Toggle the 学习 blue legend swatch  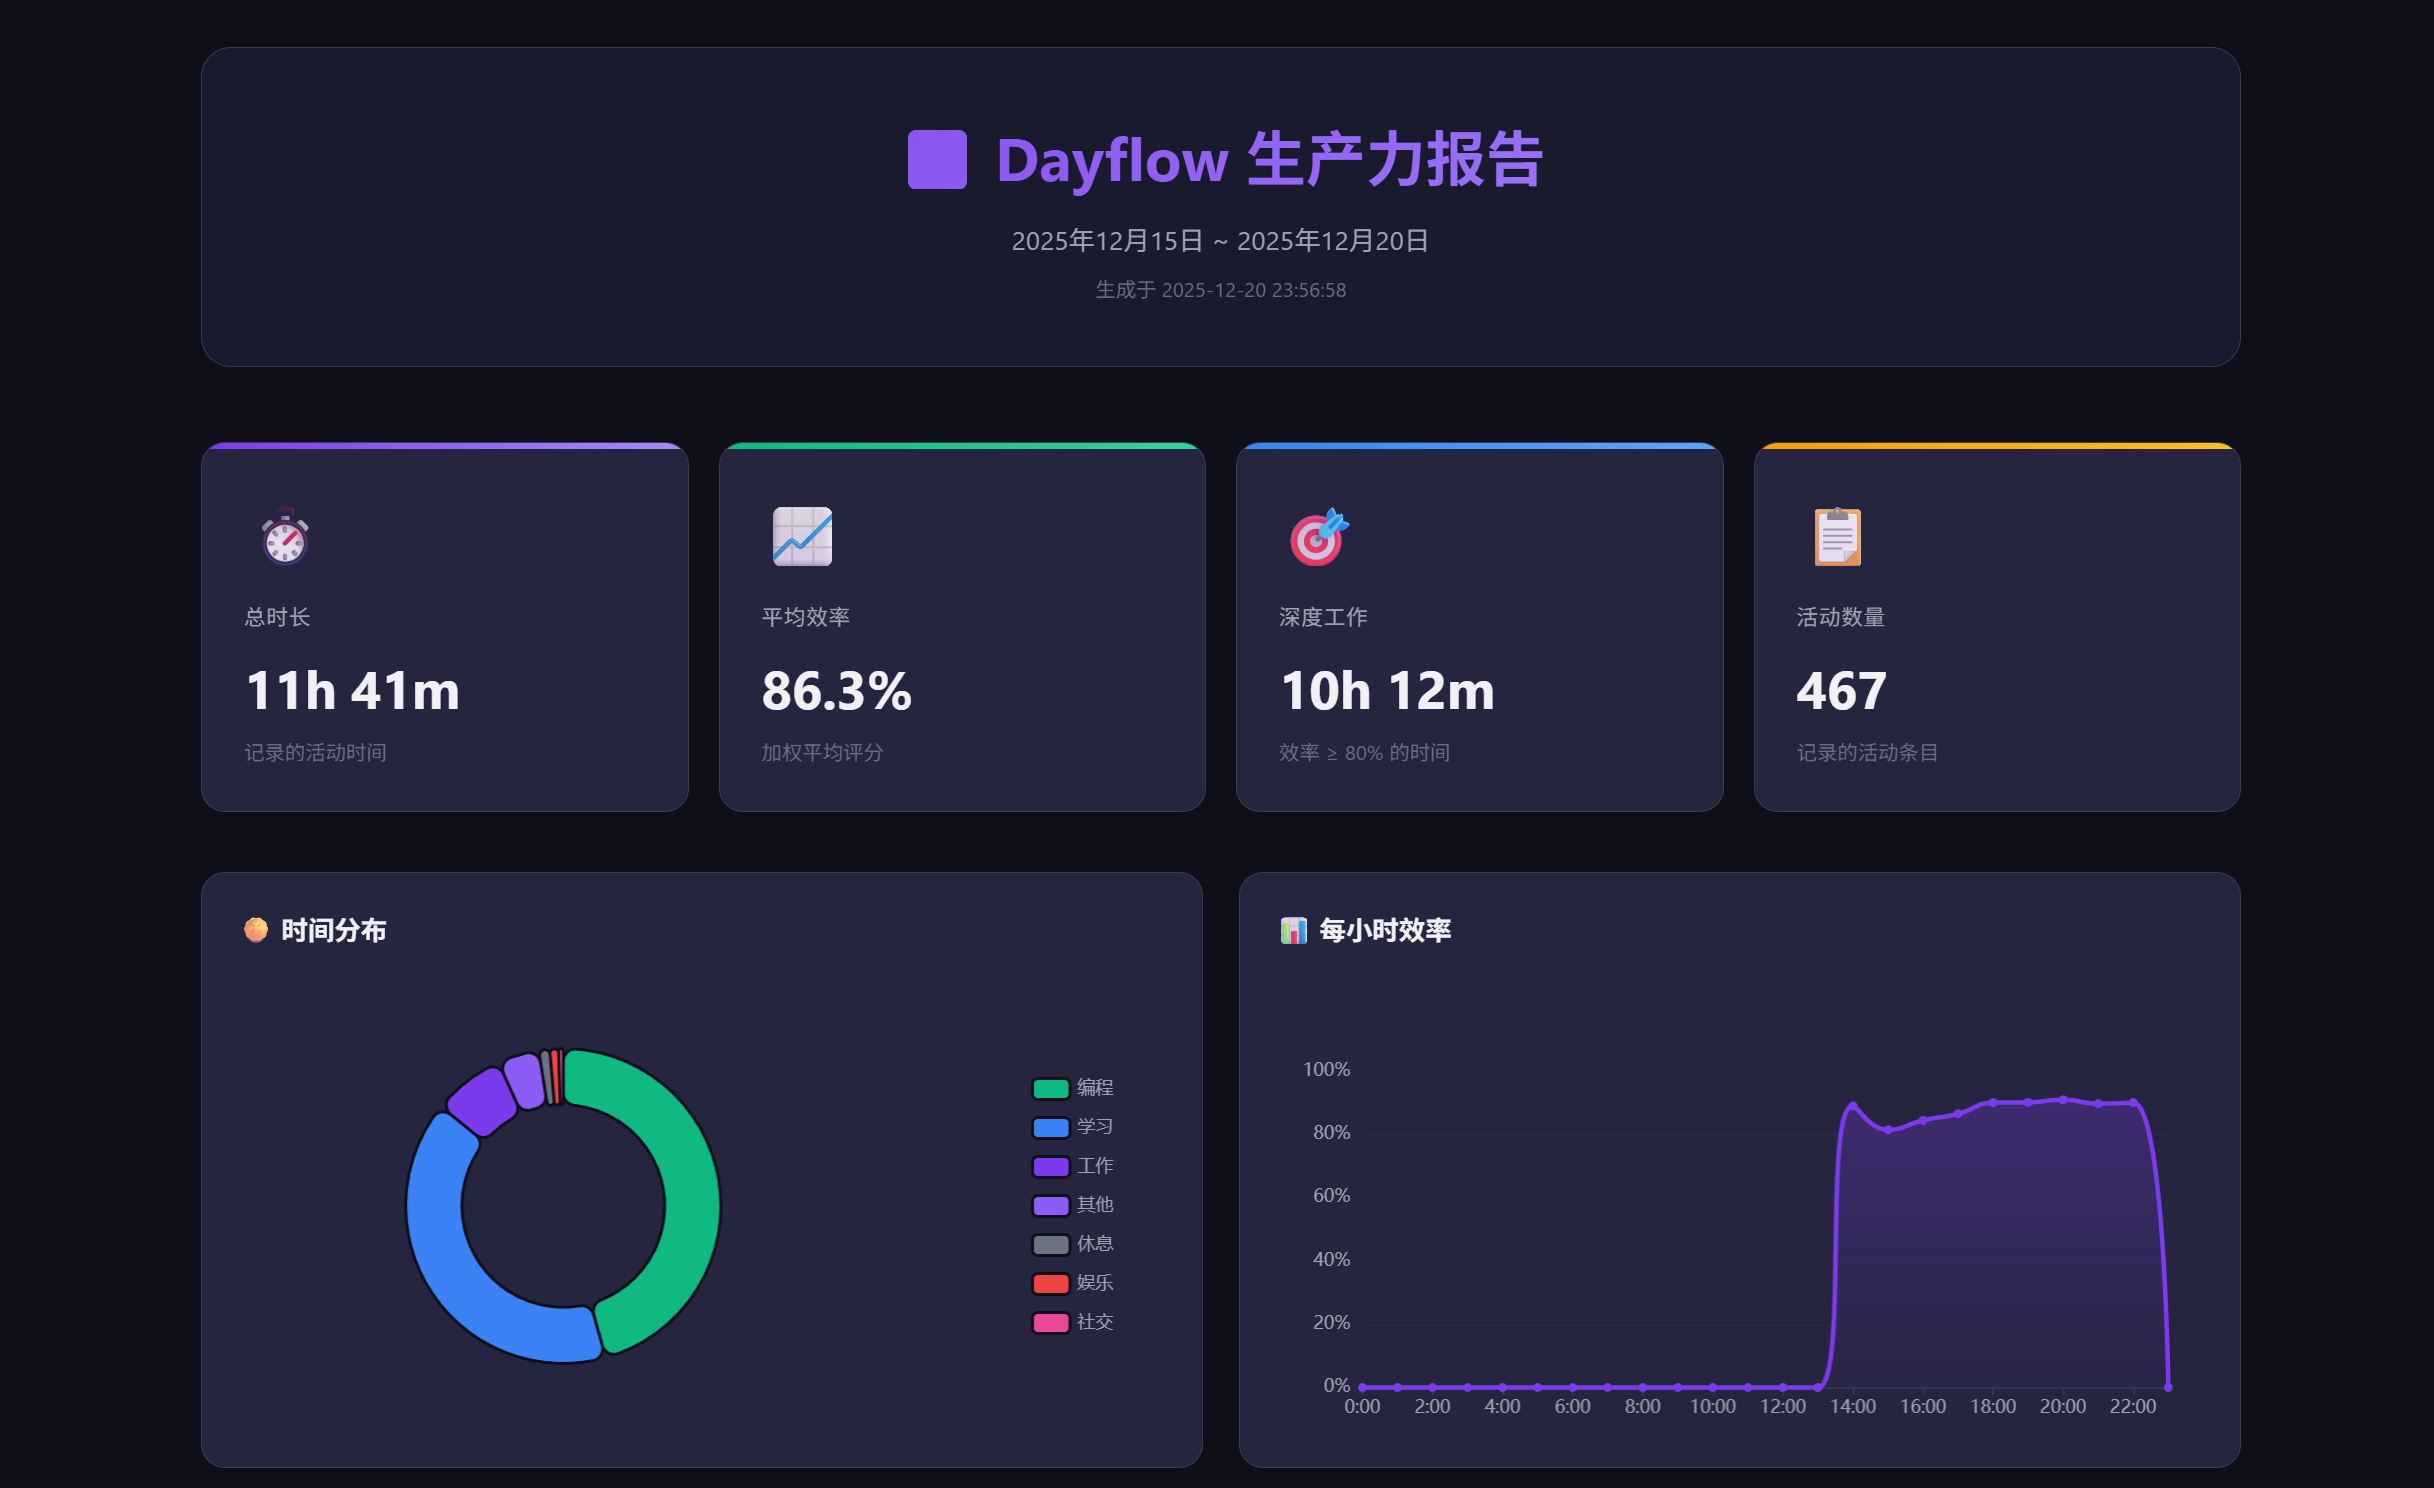pyautogui.click(x=1050, y=1127)
